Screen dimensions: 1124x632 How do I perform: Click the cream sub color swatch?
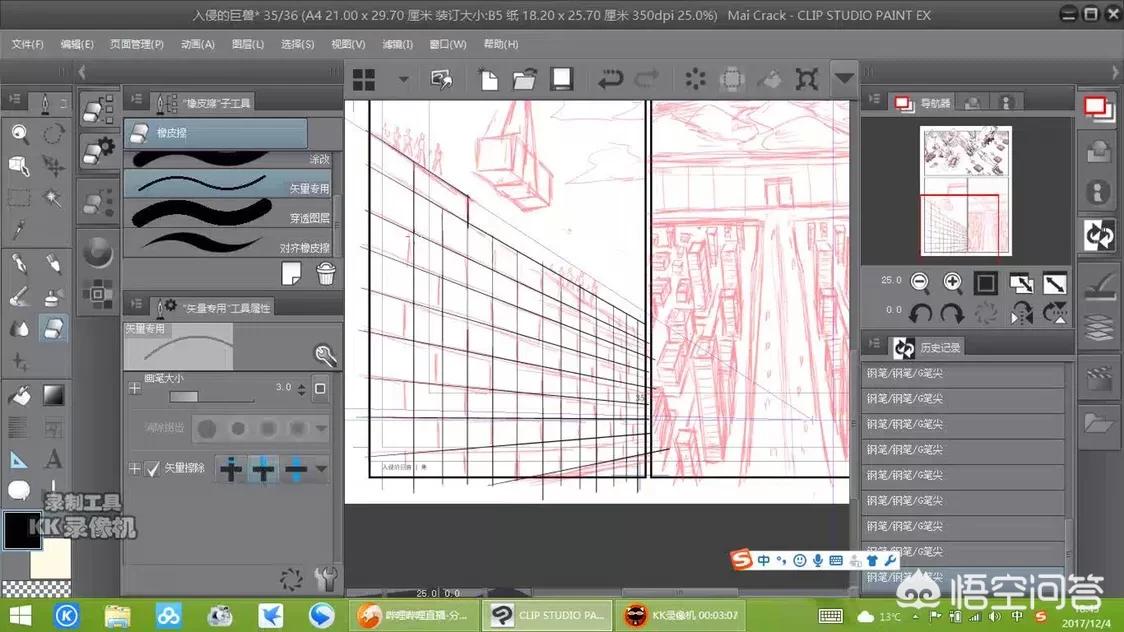pyautogui.click(x=50, y=558)
